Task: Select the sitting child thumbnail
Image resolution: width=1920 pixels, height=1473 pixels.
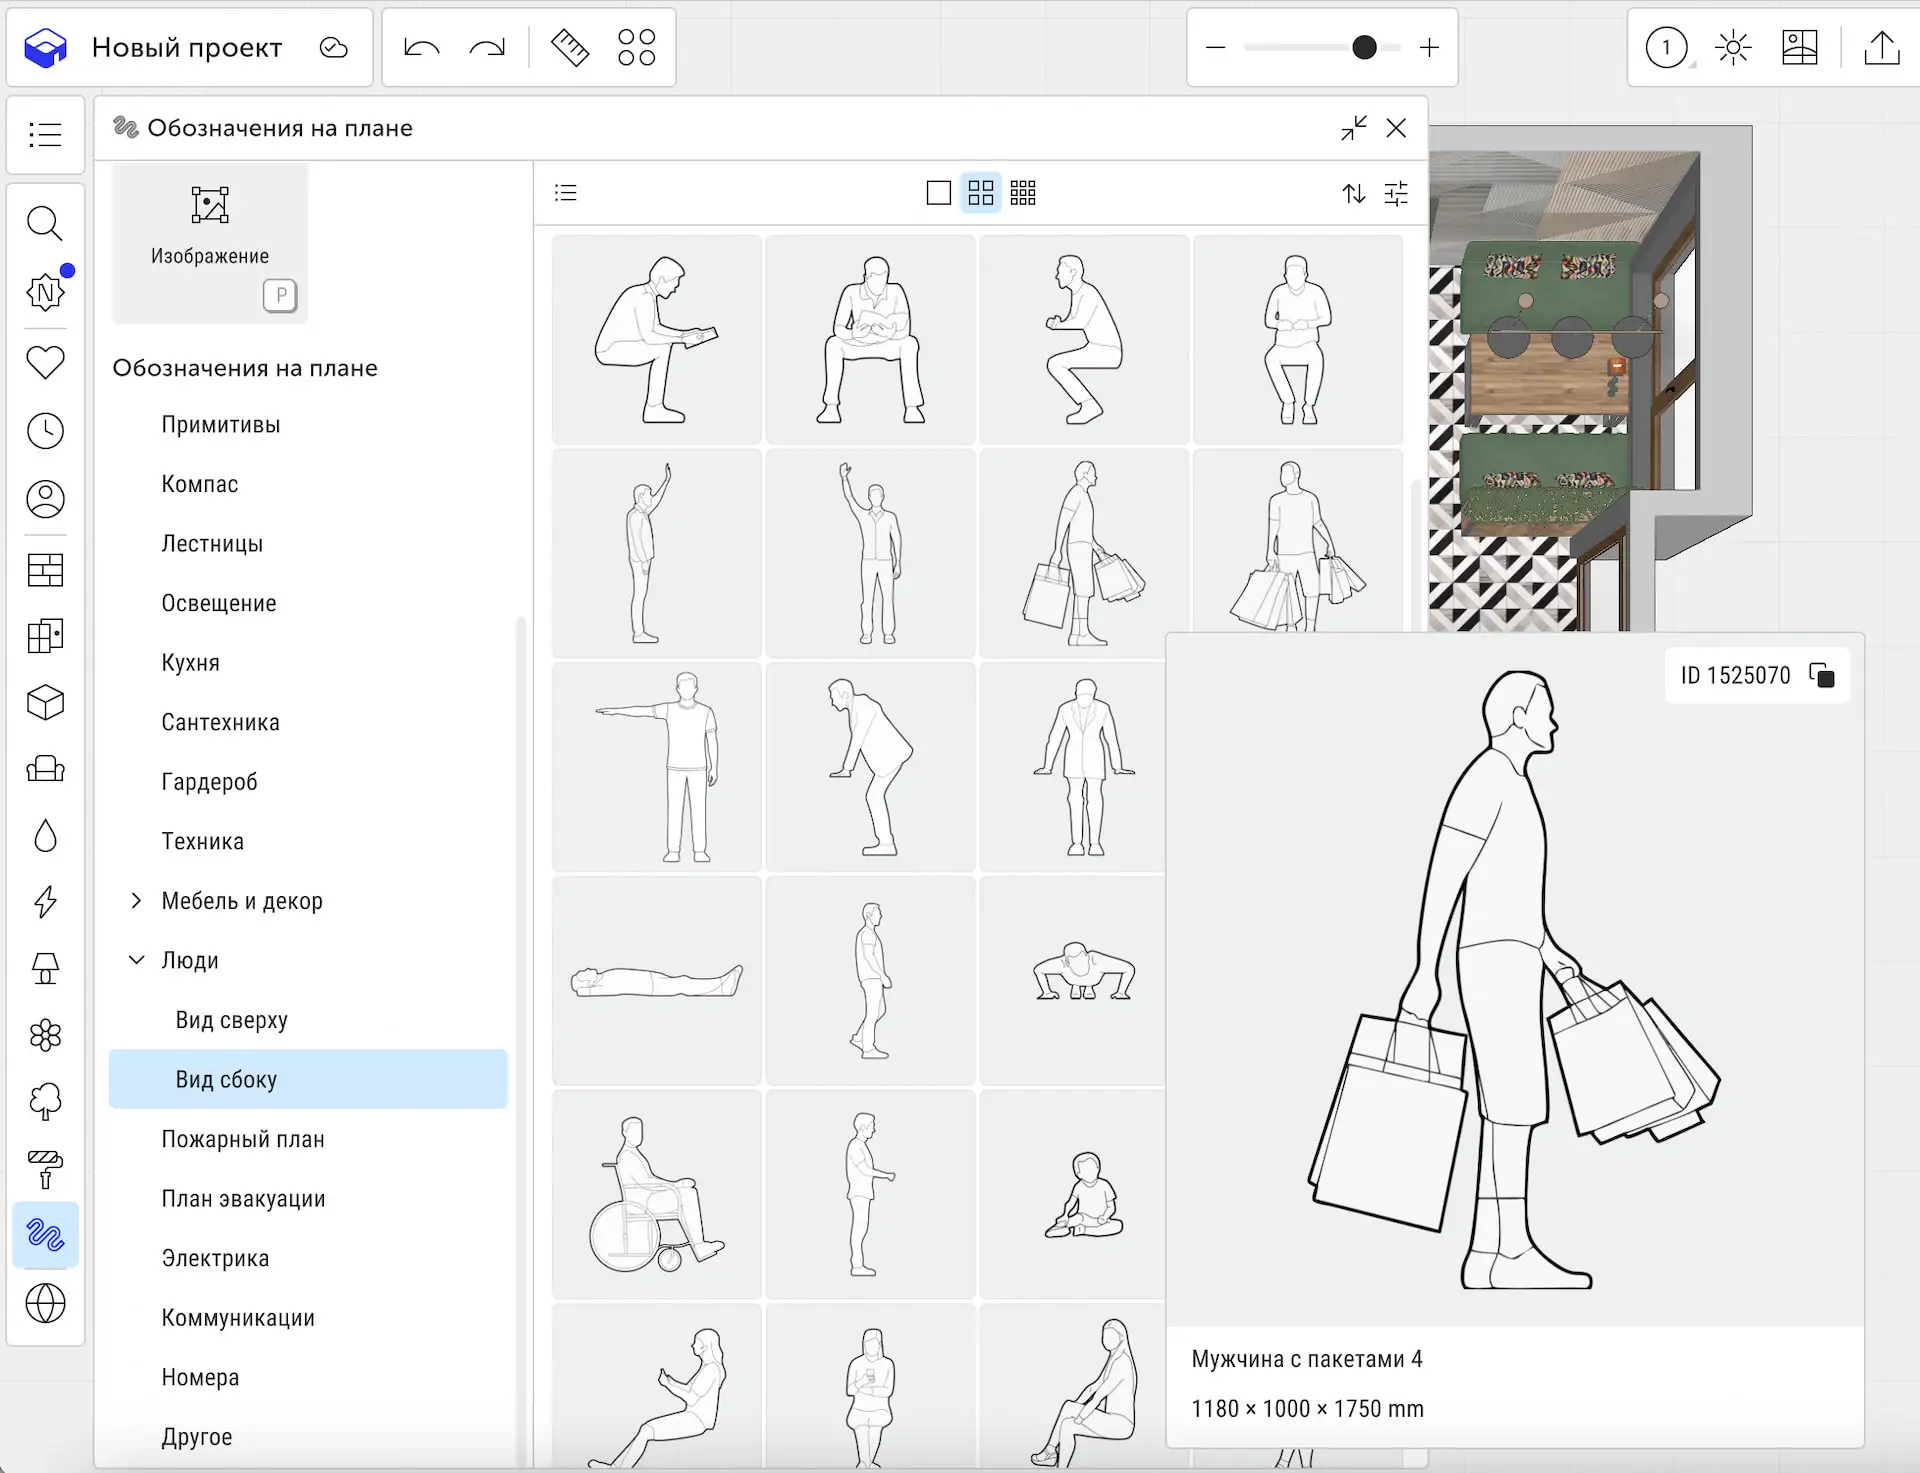Action: click(1073, 1194)
